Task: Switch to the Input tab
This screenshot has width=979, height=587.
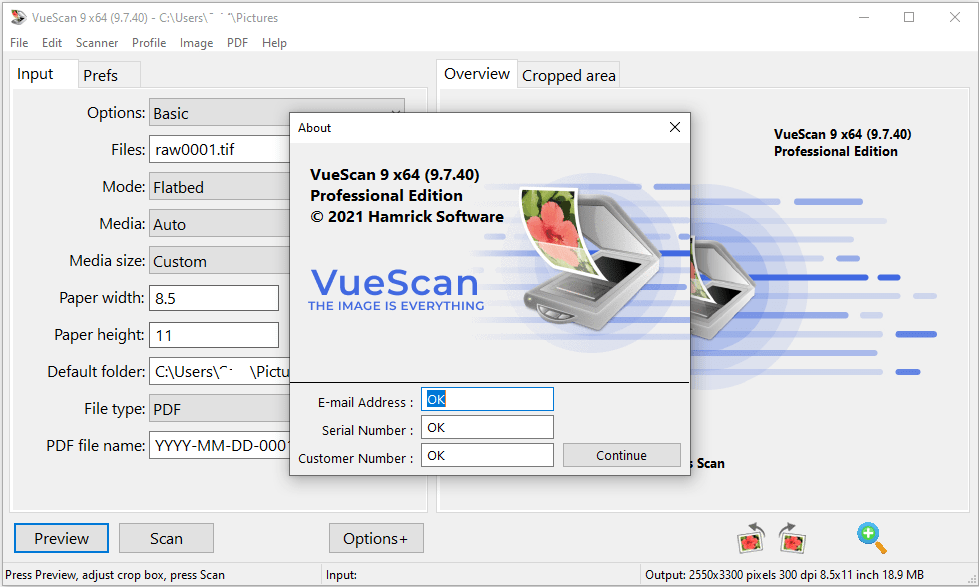Action: coord(44,74)
